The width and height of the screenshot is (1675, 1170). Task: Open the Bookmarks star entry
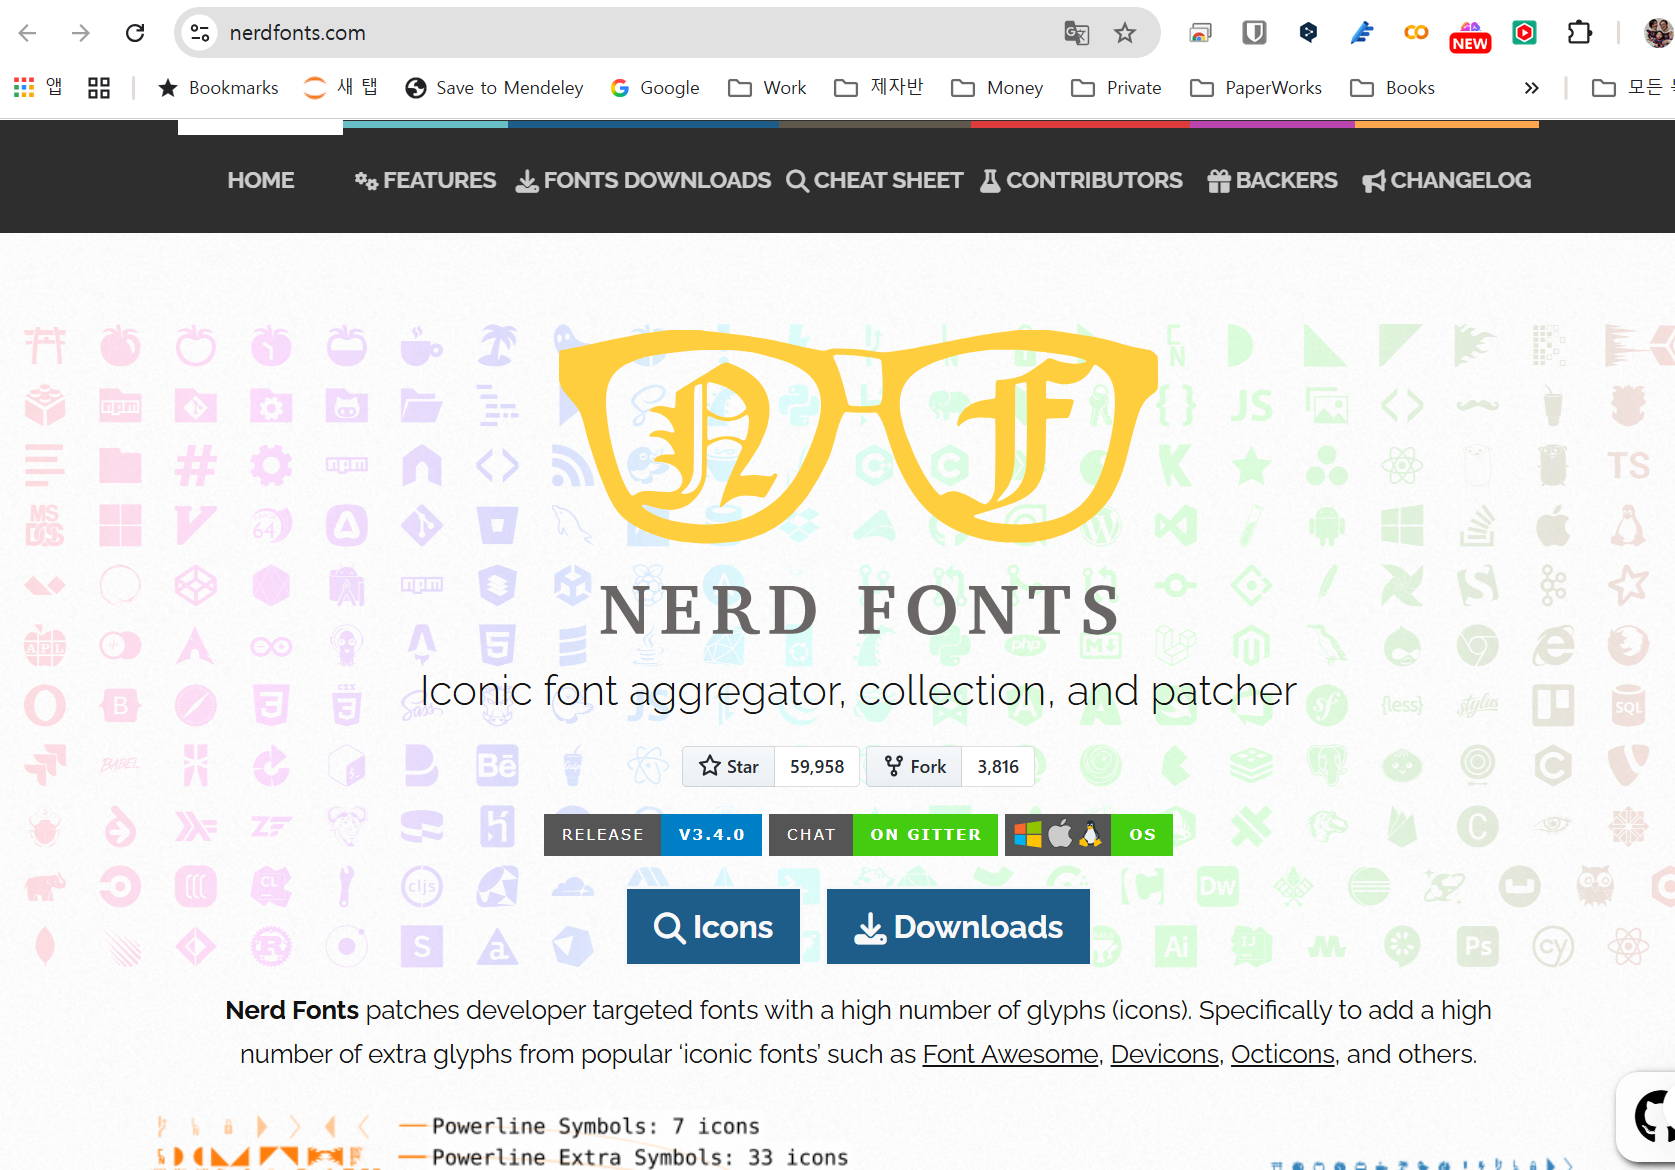218,88
